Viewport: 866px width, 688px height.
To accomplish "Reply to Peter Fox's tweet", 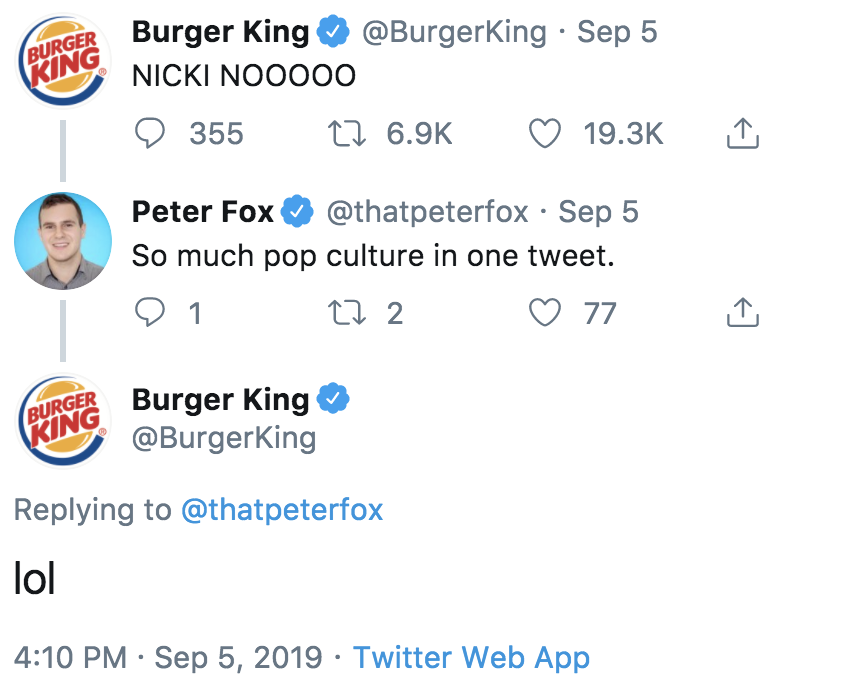I will click(x=151, y=314).
